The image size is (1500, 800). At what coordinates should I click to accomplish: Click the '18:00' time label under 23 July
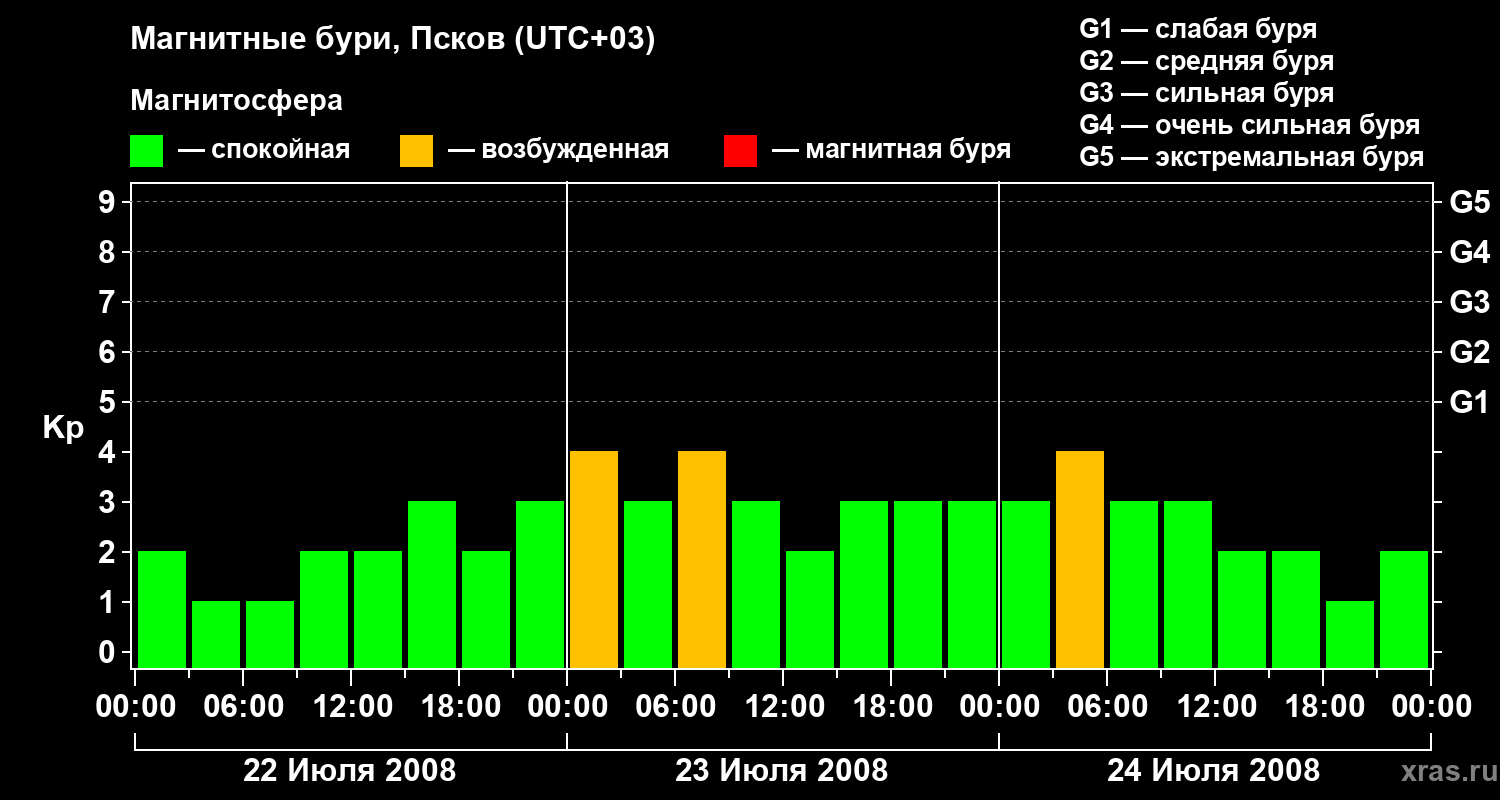tap(891, 707)
